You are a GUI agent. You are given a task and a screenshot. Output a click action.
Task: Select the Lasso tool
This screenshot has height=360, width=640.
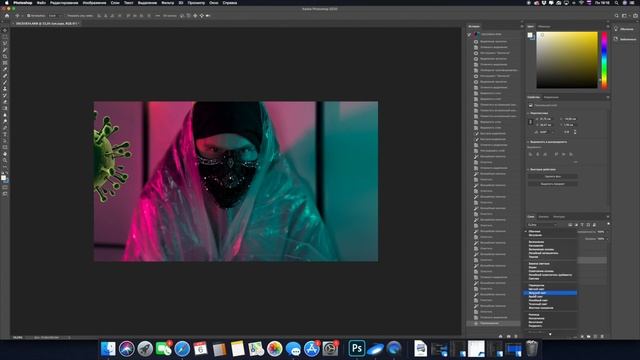click(x=5, y=43)
